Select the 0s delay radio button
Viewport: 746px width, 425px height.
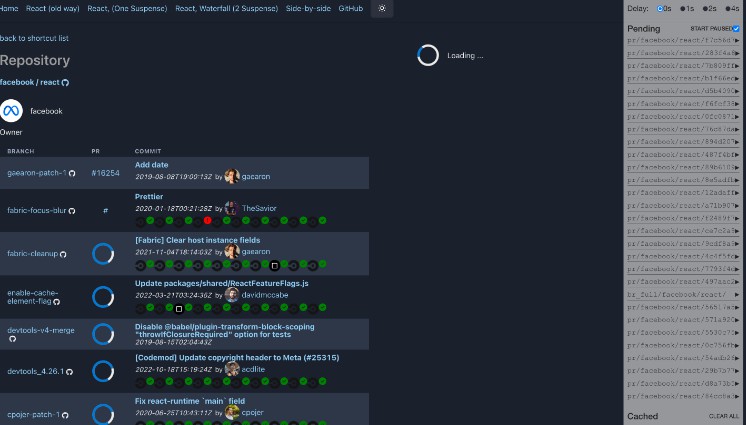click(662, 8)
